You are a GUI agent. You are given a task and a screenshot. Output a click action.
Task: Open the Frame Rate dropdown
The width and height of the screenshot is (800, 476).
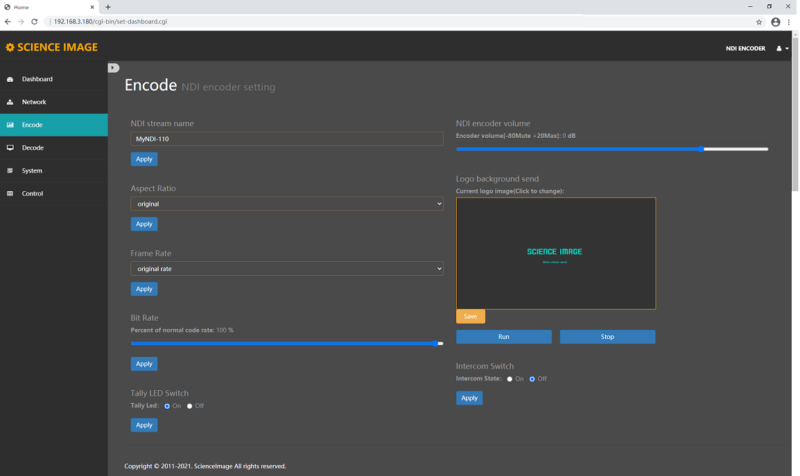point(286,269)
